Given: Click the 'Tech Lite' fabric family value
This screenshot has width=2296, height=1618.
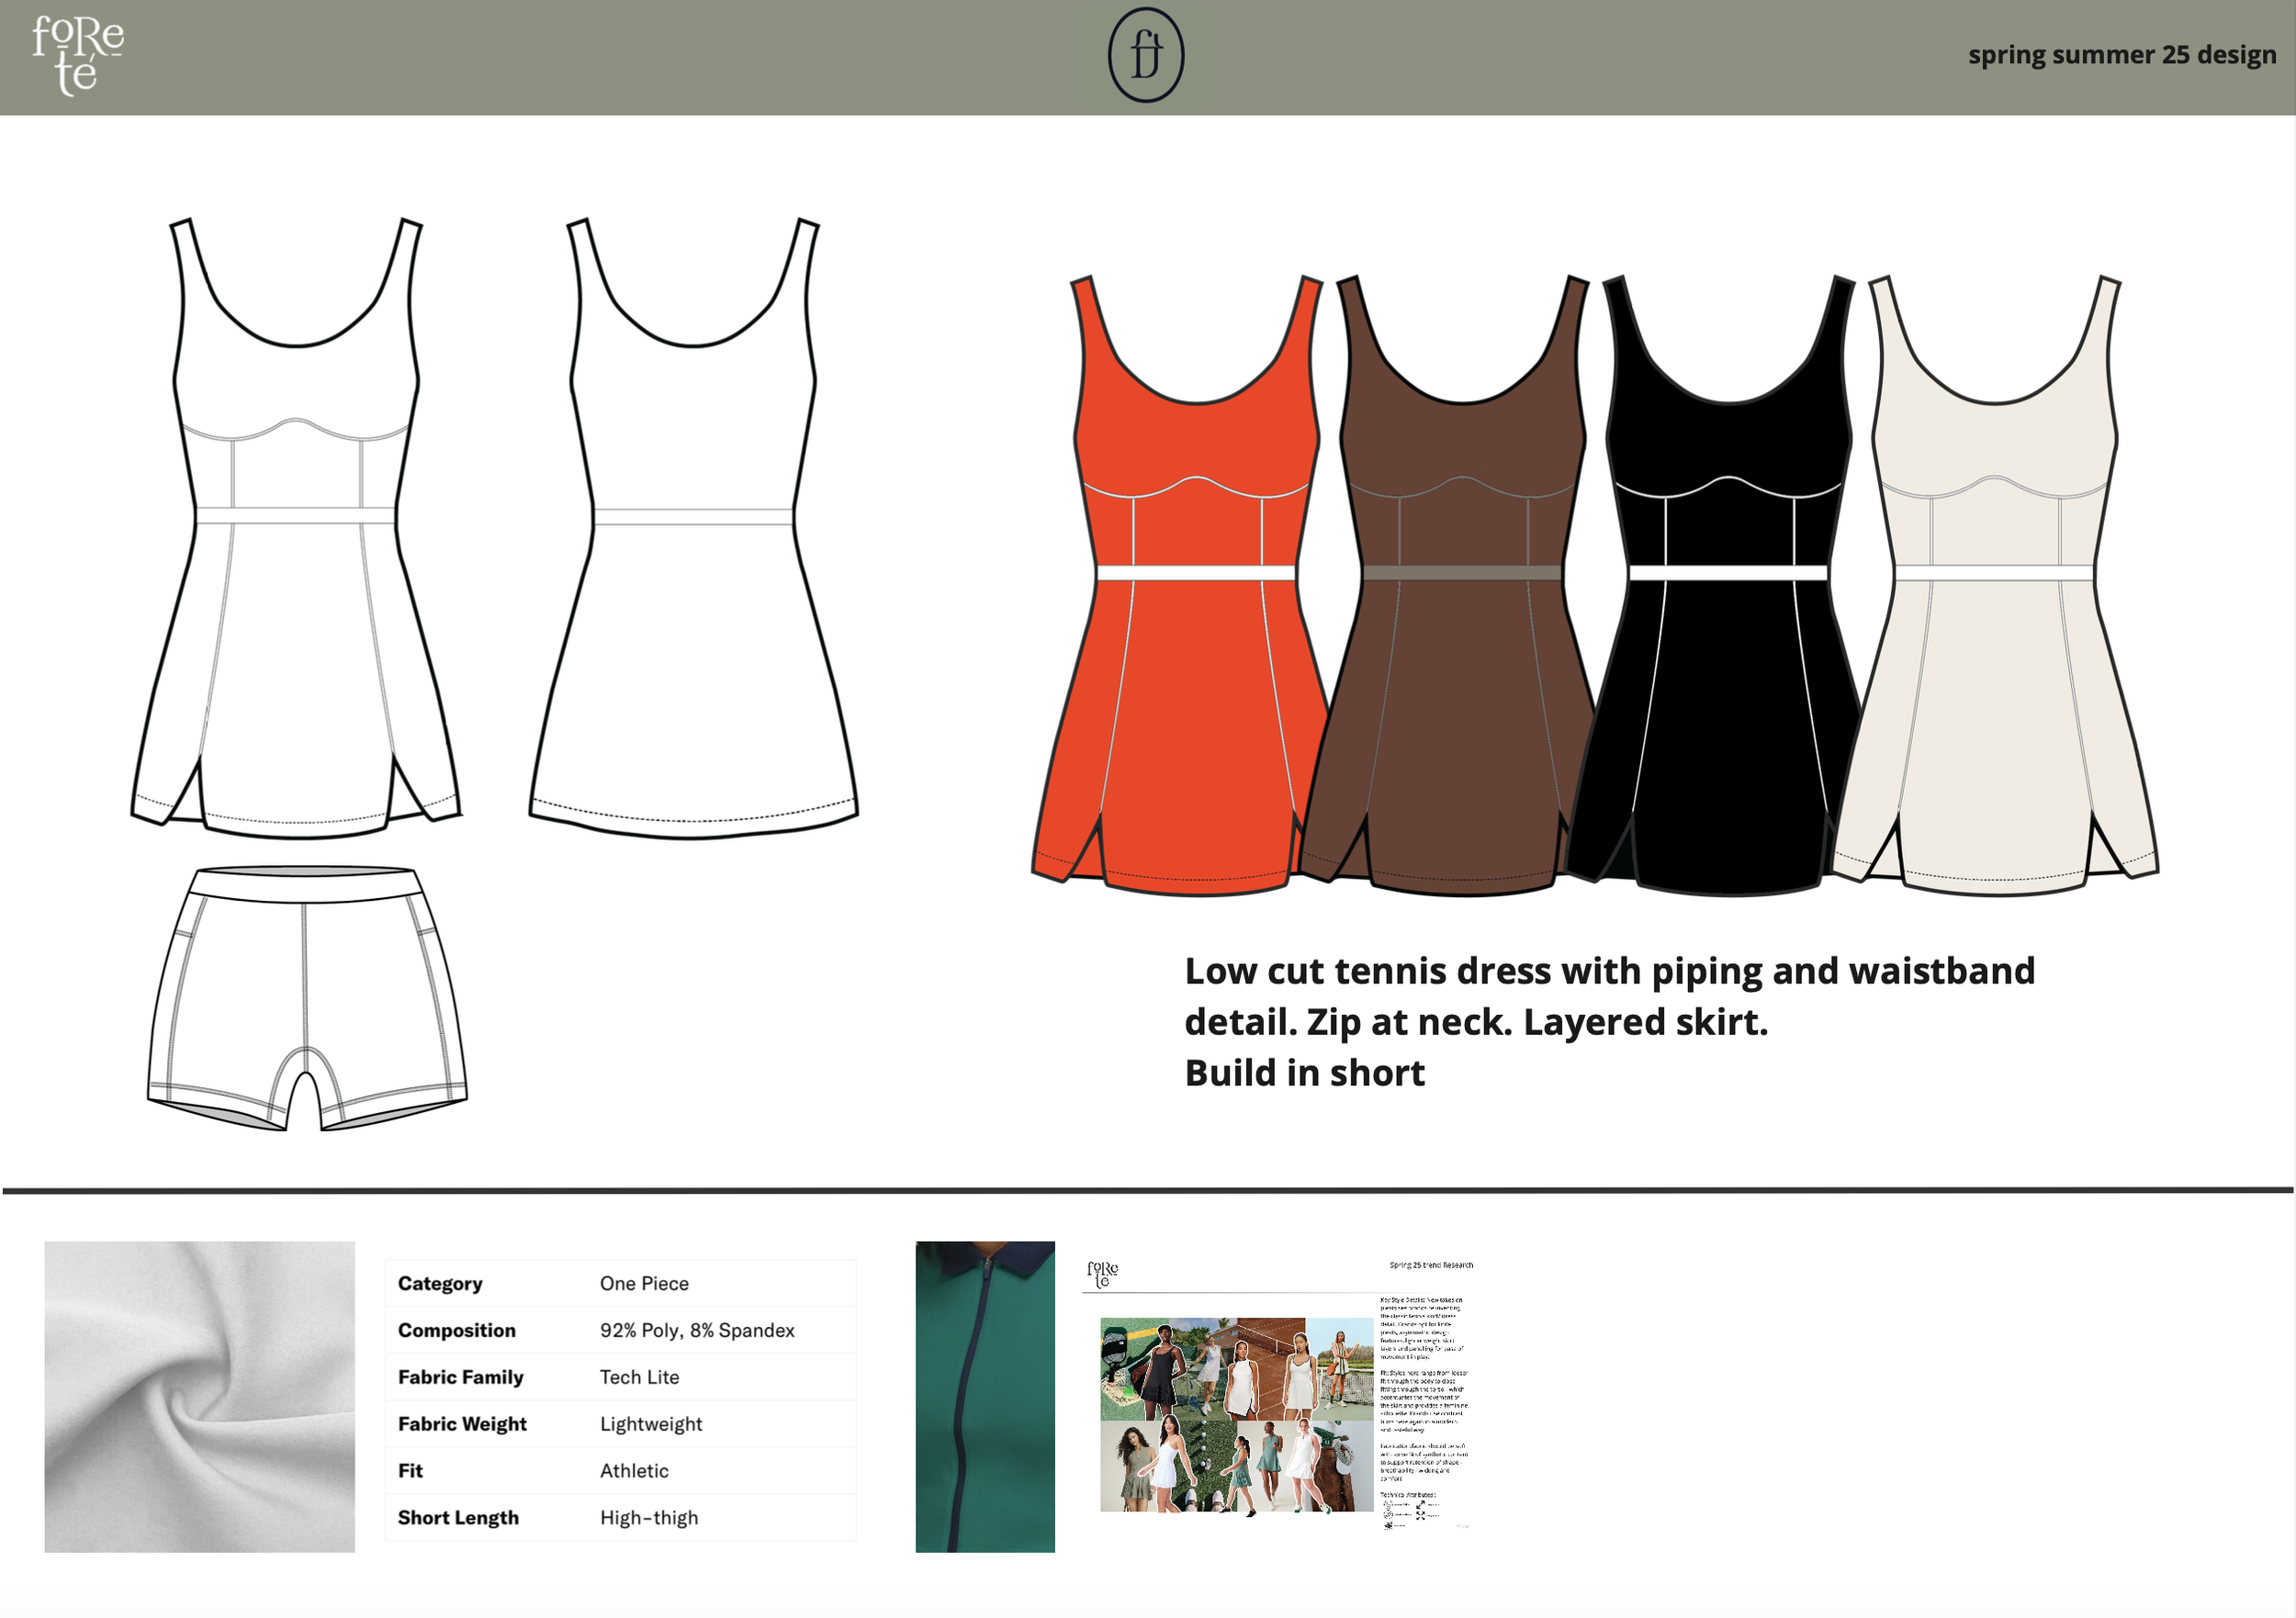Looking at the screenshot, I should tap(639, 1377).
